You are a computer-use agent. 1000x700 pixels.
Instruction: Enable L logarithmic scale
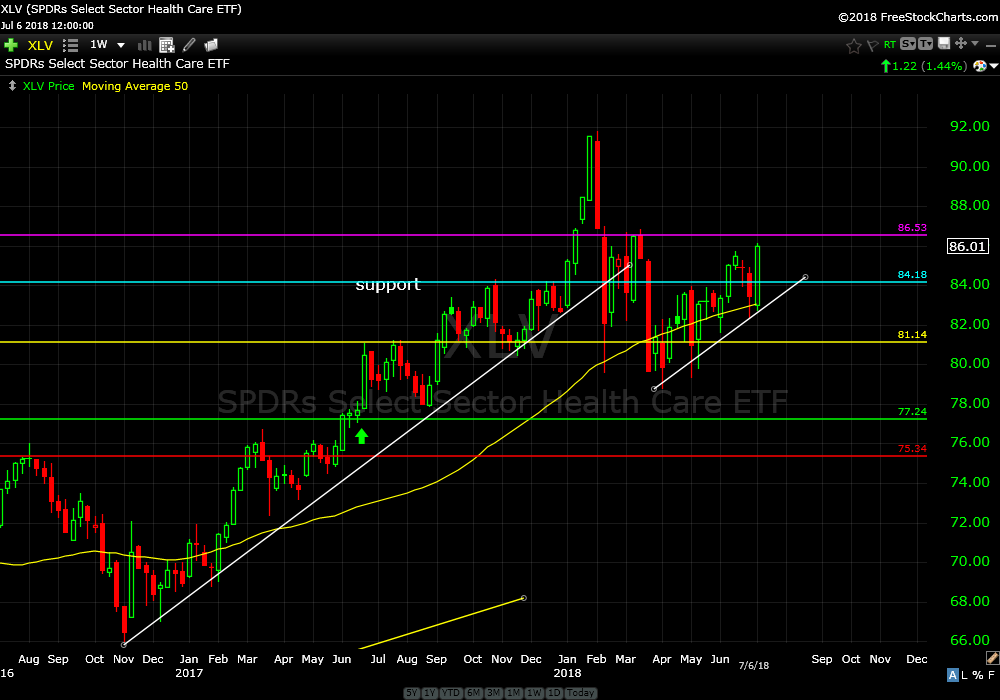[x=965, y=675]
